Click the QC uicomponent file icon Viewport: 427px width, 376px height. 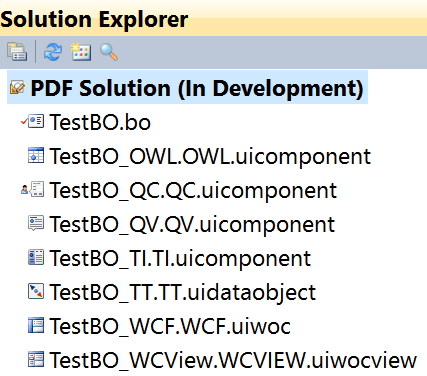pyautogui.click(x=36, y=189)
